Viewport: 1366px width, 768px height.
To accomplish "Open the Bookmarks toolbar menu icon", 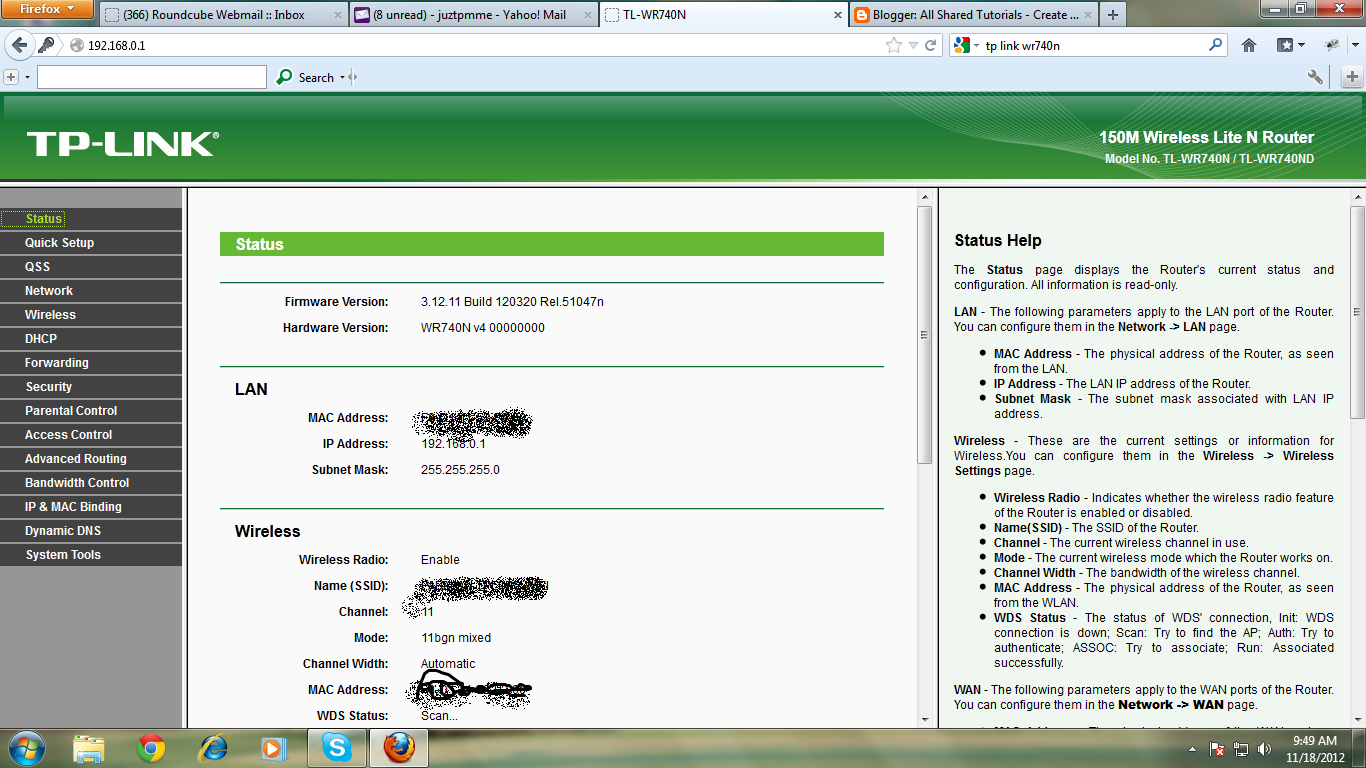I will [x=1290, y=45].
